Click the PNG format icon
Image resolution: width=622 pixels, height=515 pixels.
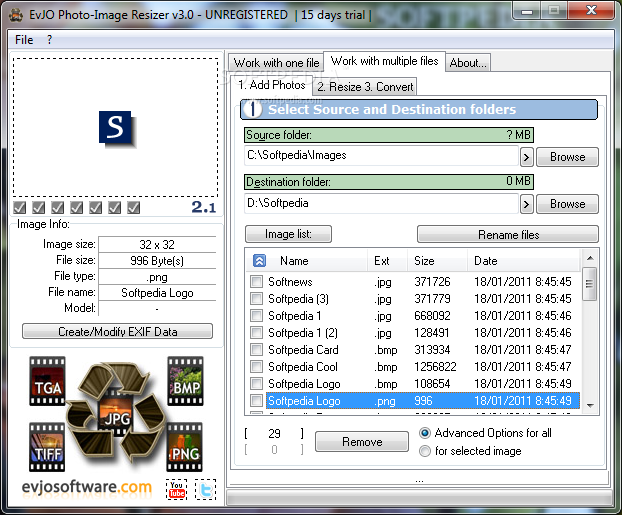(x=184, y=447)
